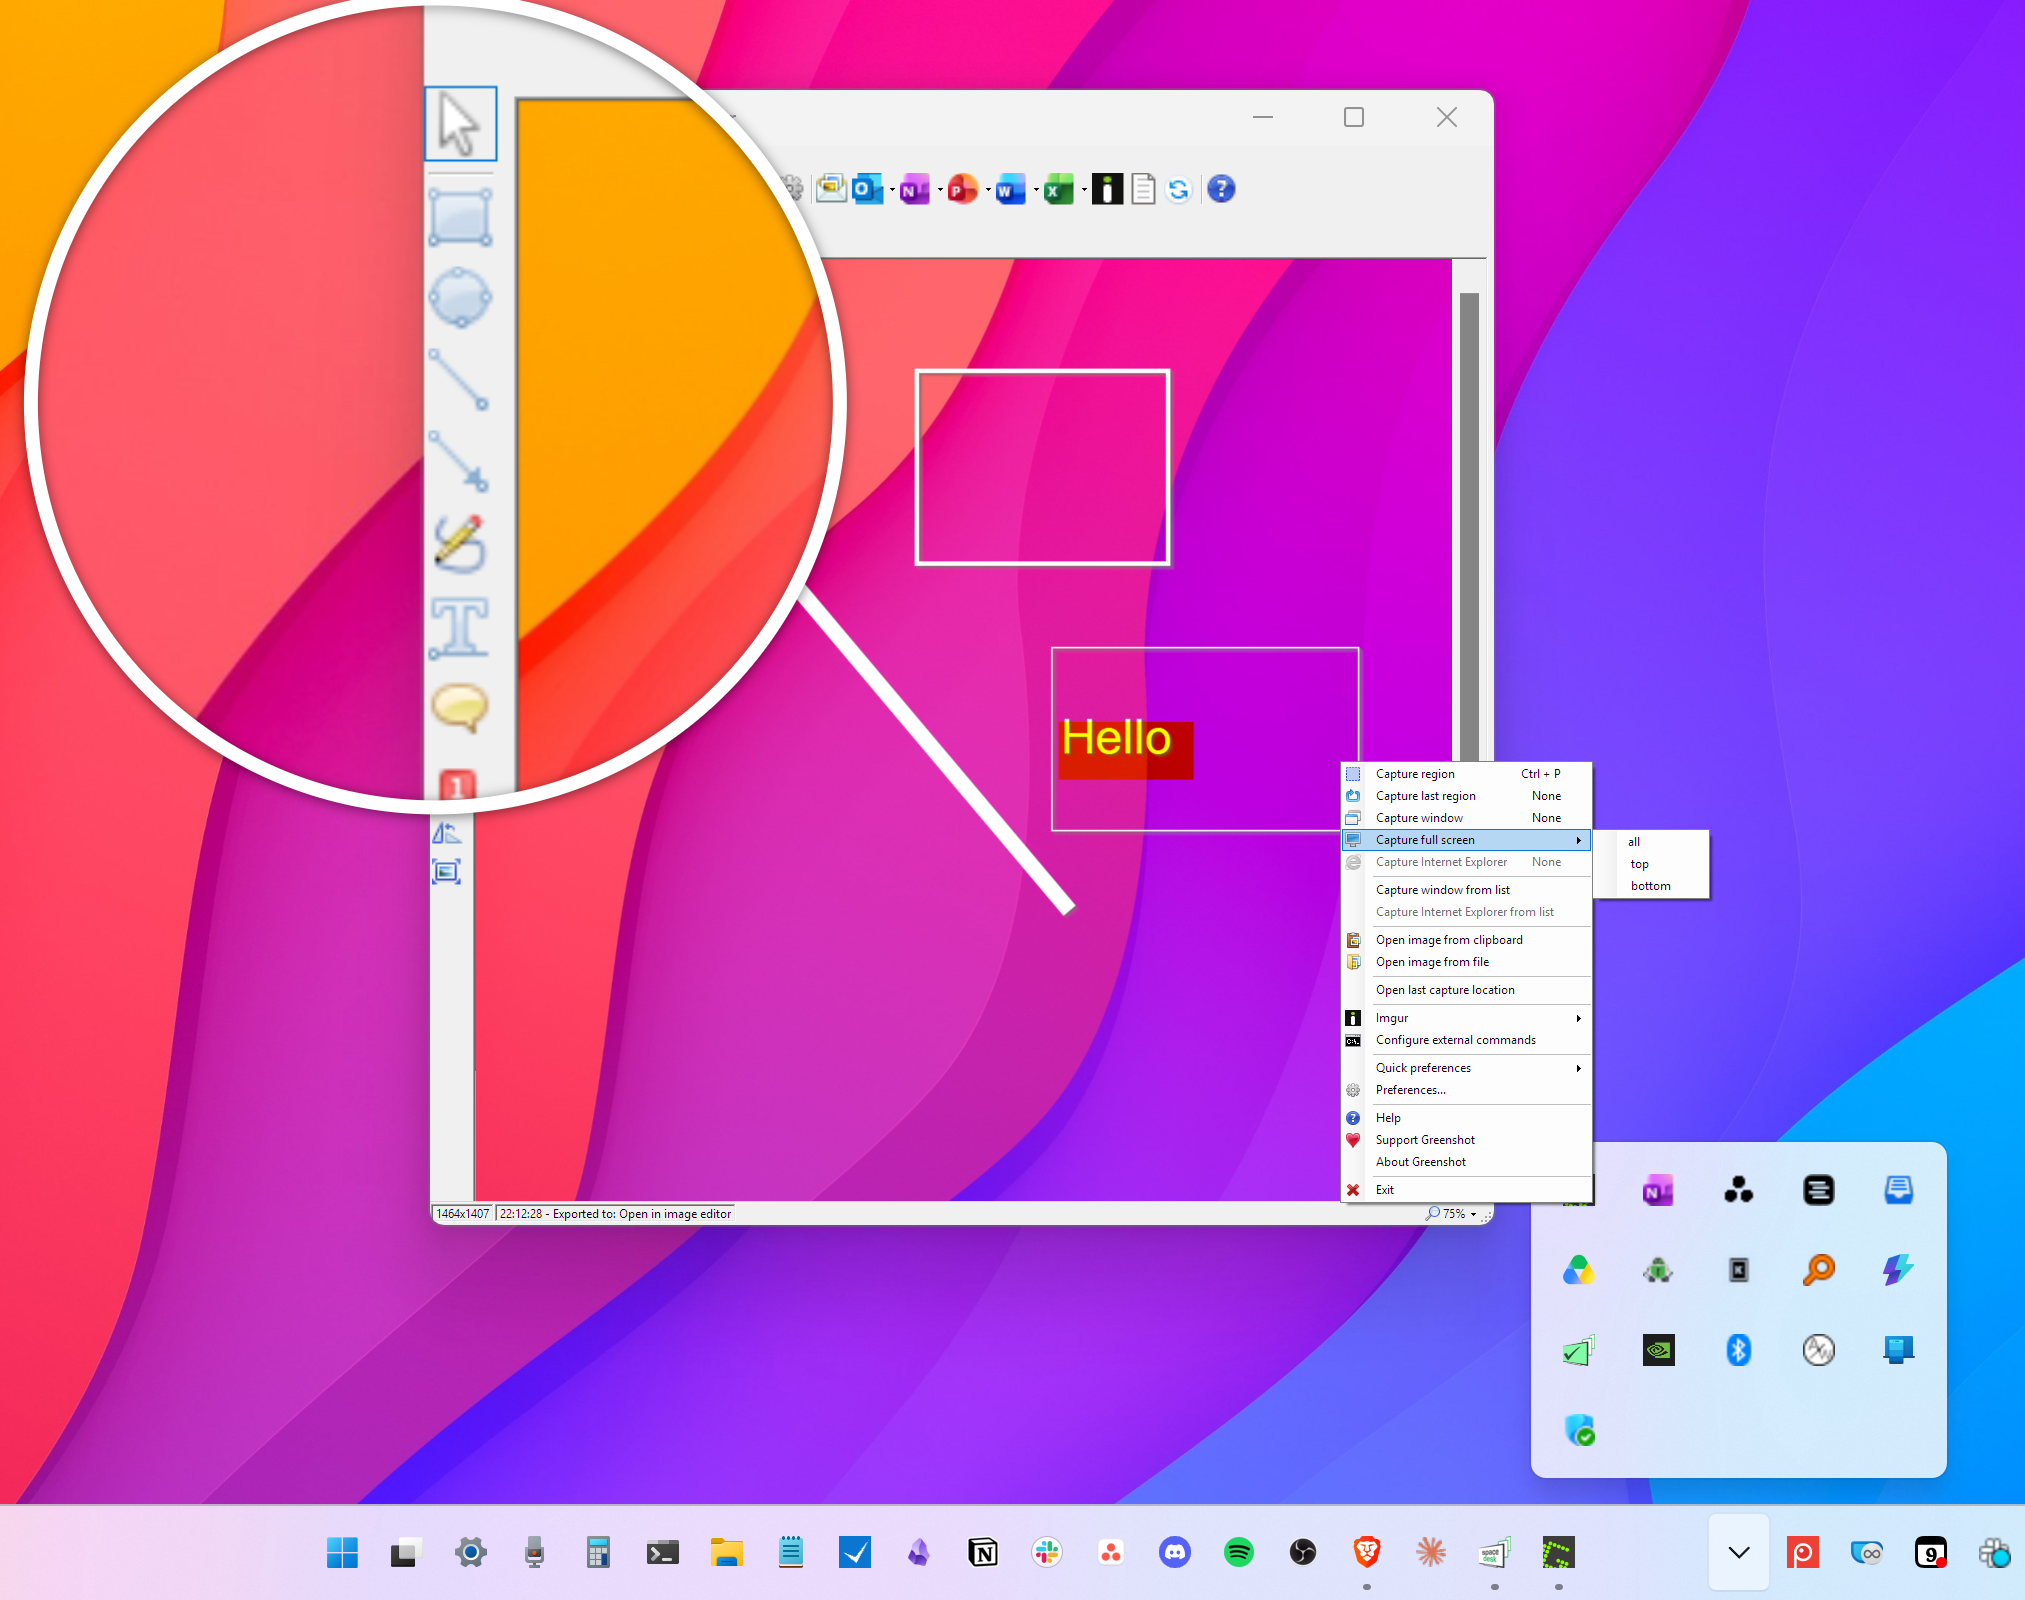Choose Capture window from list
Viewport: 2025px width, 1600px height.
coord(1466,890)
